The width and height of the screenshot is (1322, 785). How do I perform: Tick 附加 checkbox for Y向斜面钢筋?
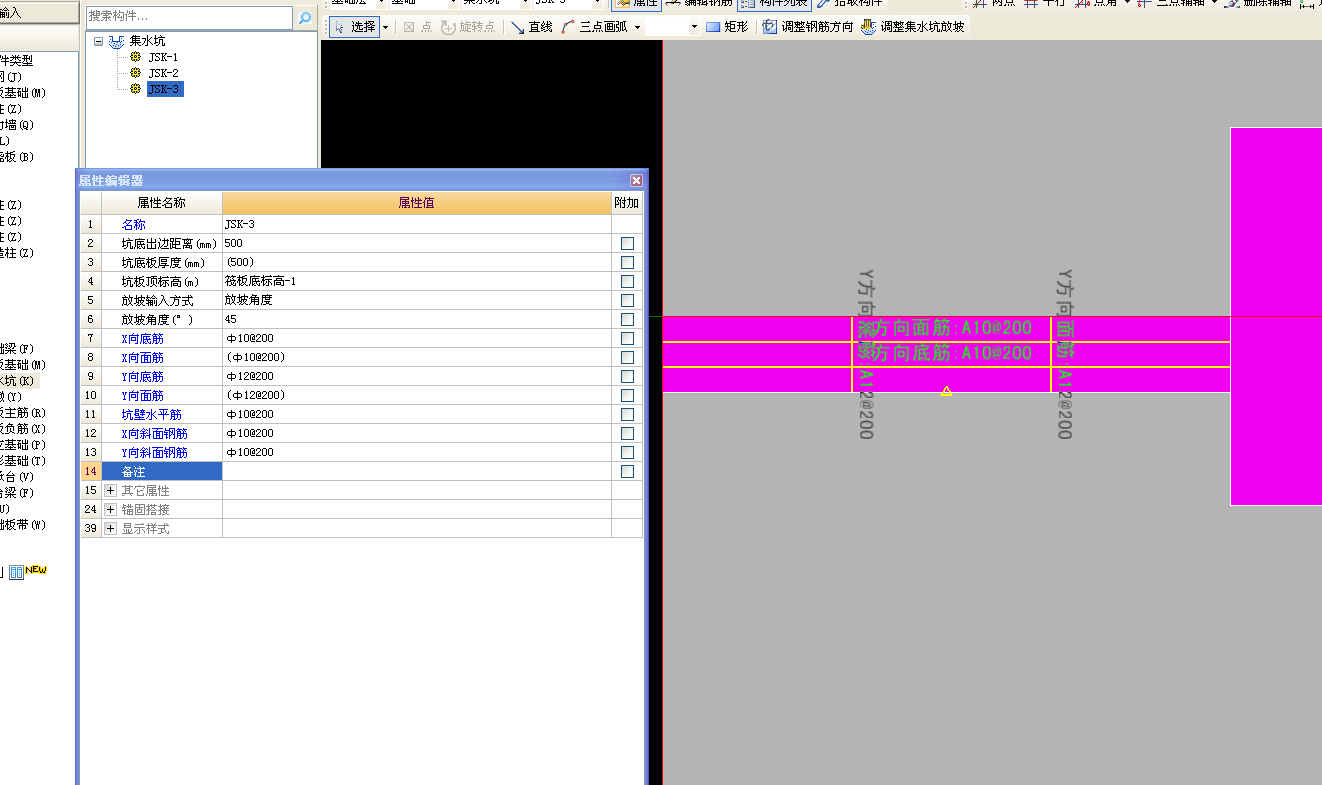[x=627, y=452]
